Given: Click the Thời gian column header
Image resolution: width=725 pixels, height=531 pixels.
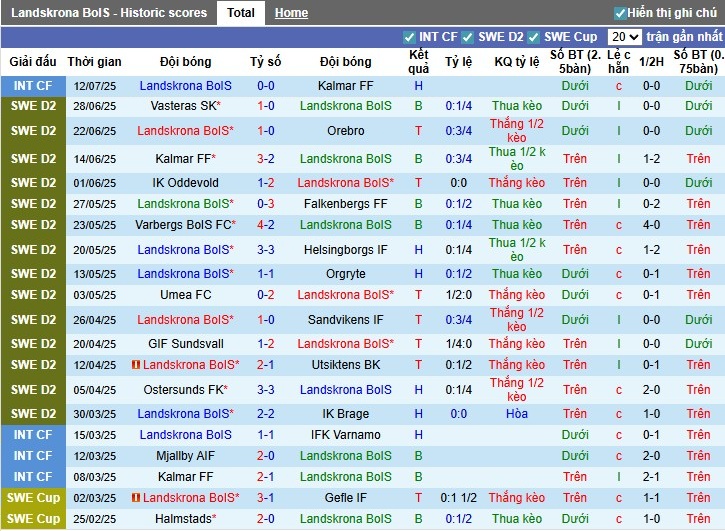Looking at the screenshot, I should (x=94, y=62).
